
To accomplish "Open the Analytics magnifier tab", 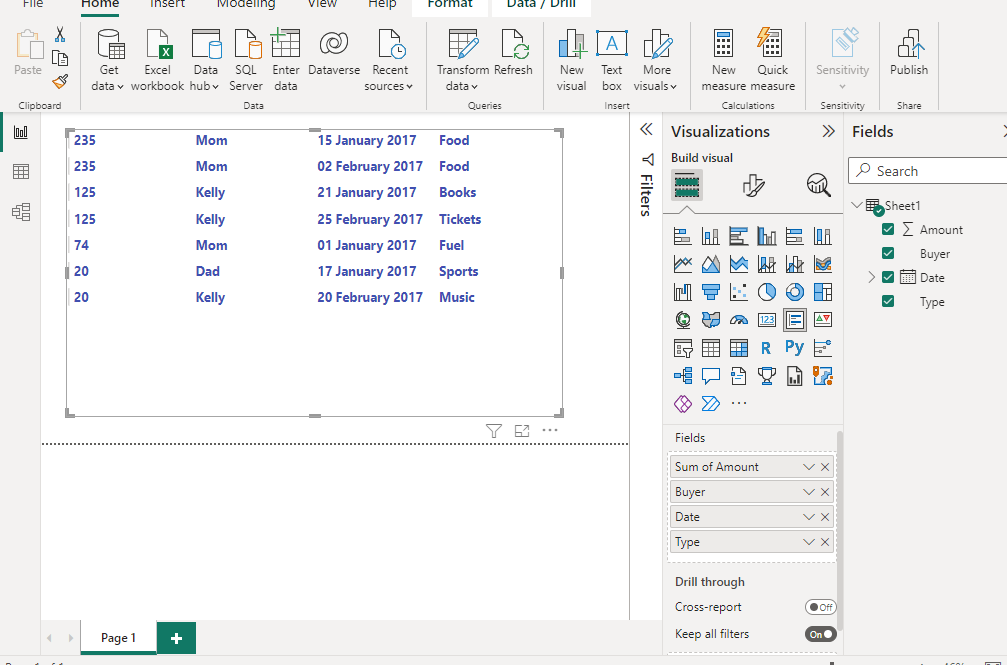I will click(x=818, y=186).
